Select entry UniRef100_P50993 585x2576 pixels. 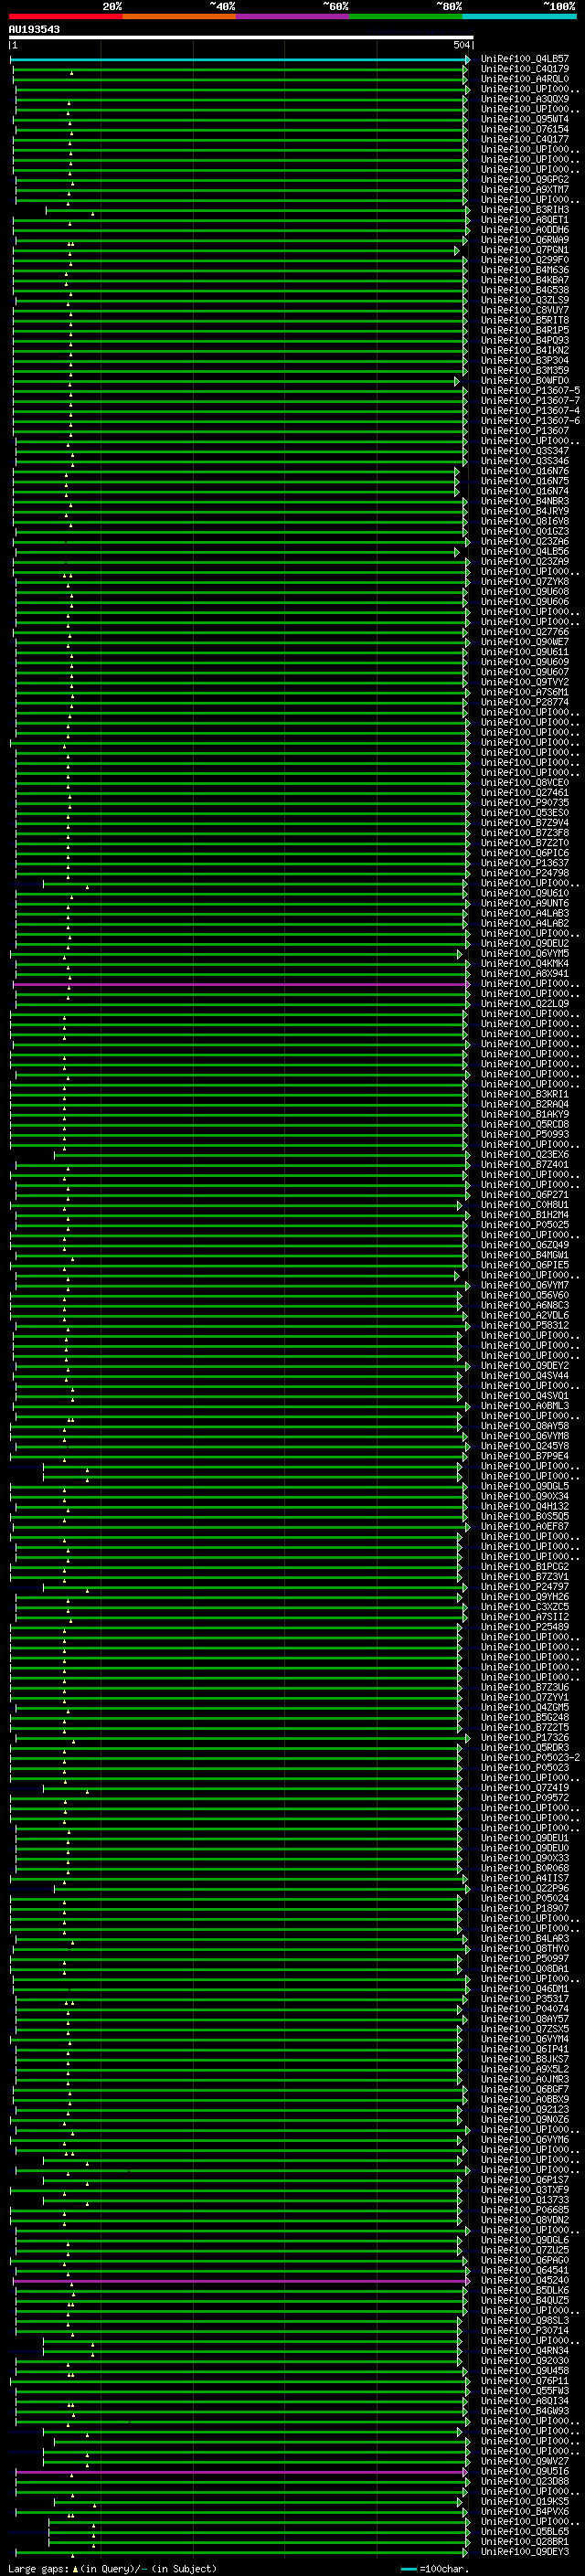[x=525, y=1135]
